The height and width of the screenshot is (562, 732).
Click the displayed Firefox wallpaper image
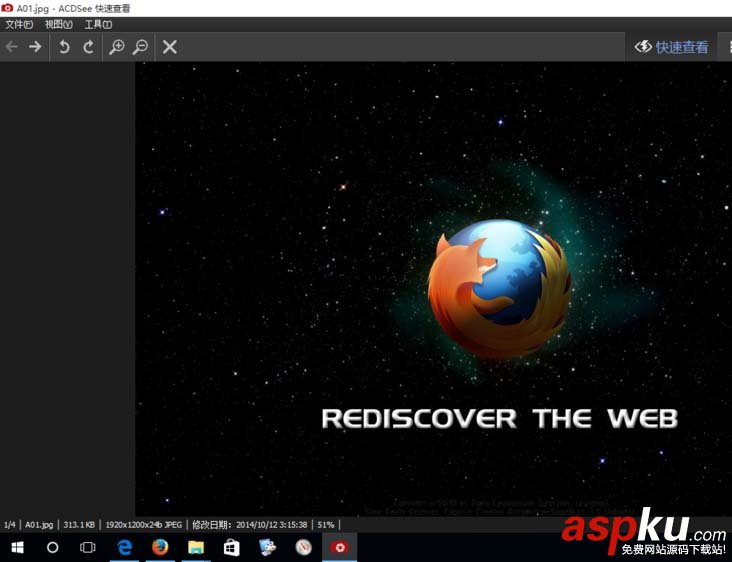pos(434,288)
